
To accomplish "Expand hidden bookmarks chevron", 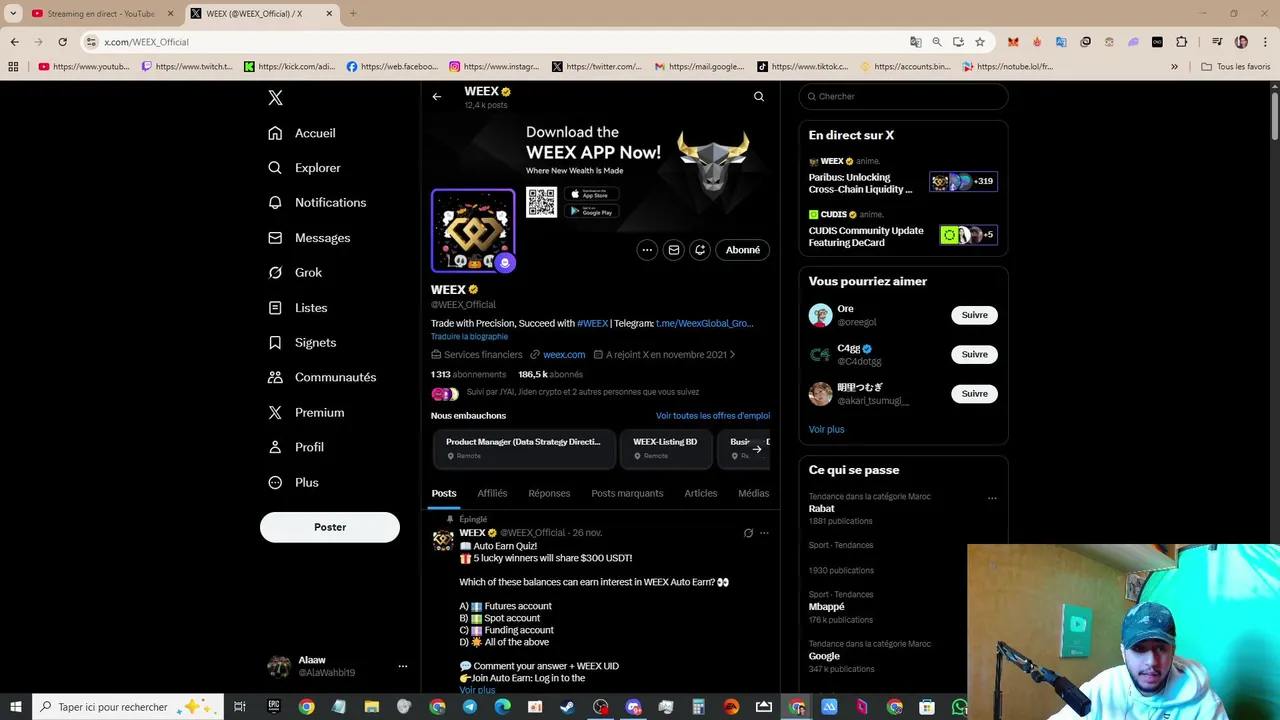I will pyautogui.click(x=1174, y=67).
